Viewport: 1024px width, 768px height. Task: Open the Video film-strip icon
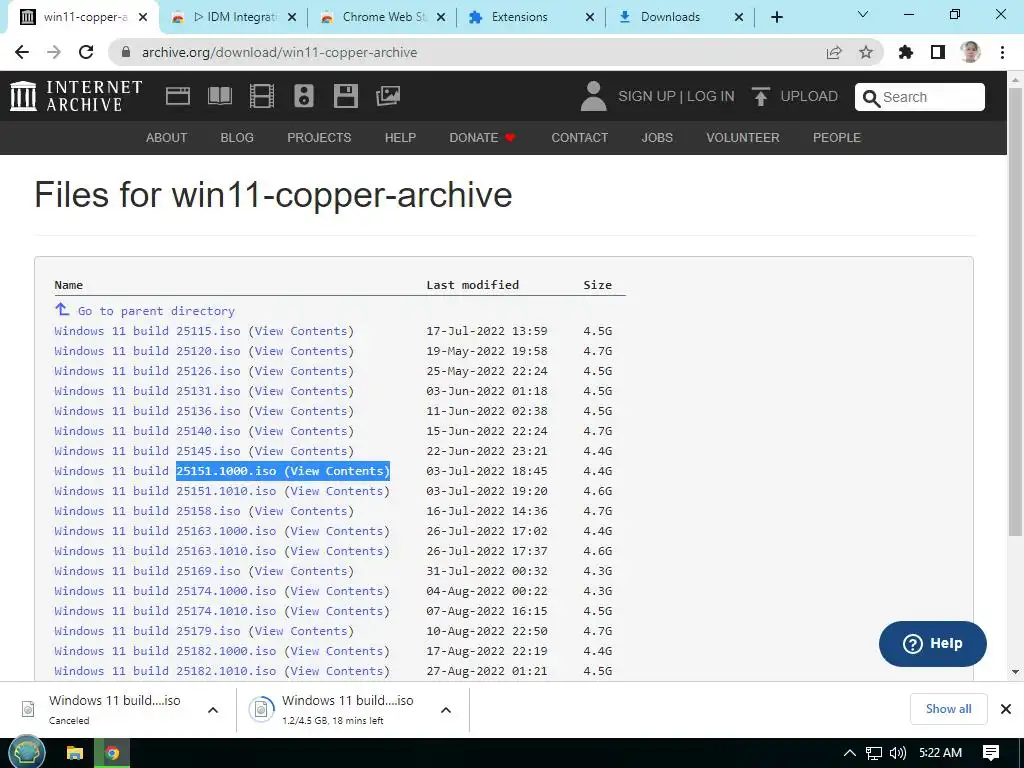coord(262,96)
